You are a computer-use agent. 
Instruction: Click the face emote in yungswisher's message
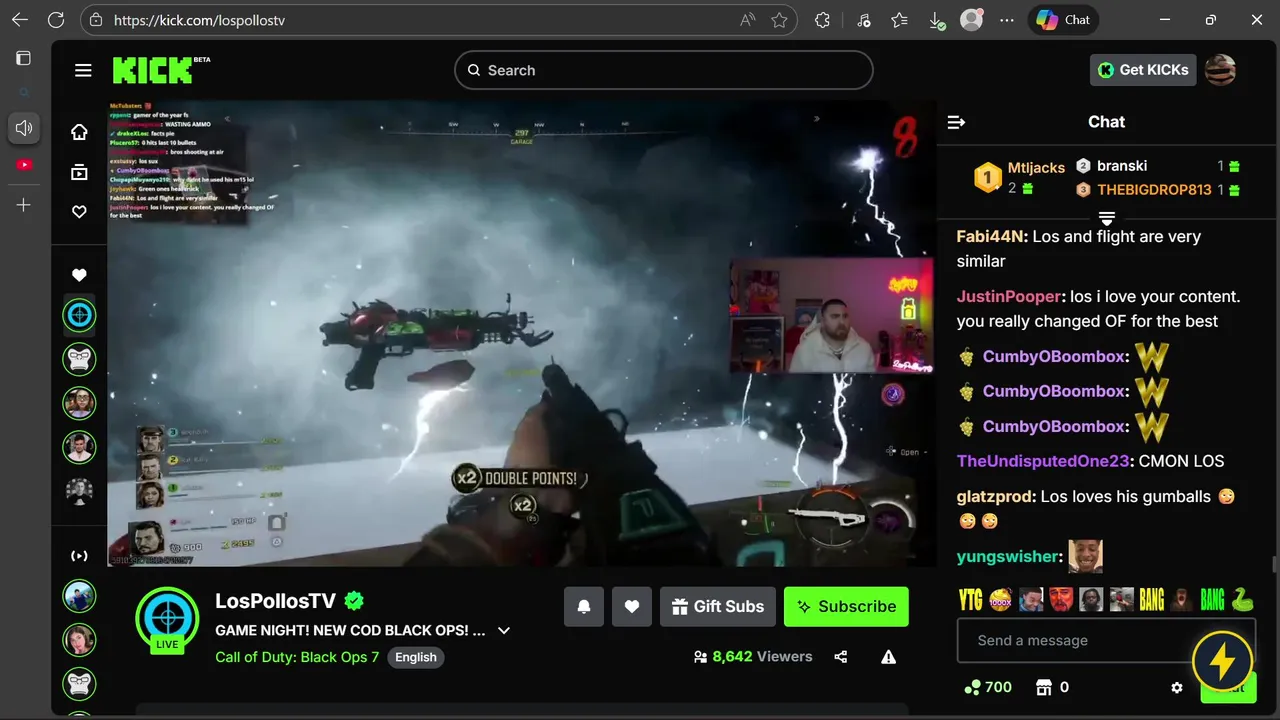pyautogui.click(x=1085, y=556)
